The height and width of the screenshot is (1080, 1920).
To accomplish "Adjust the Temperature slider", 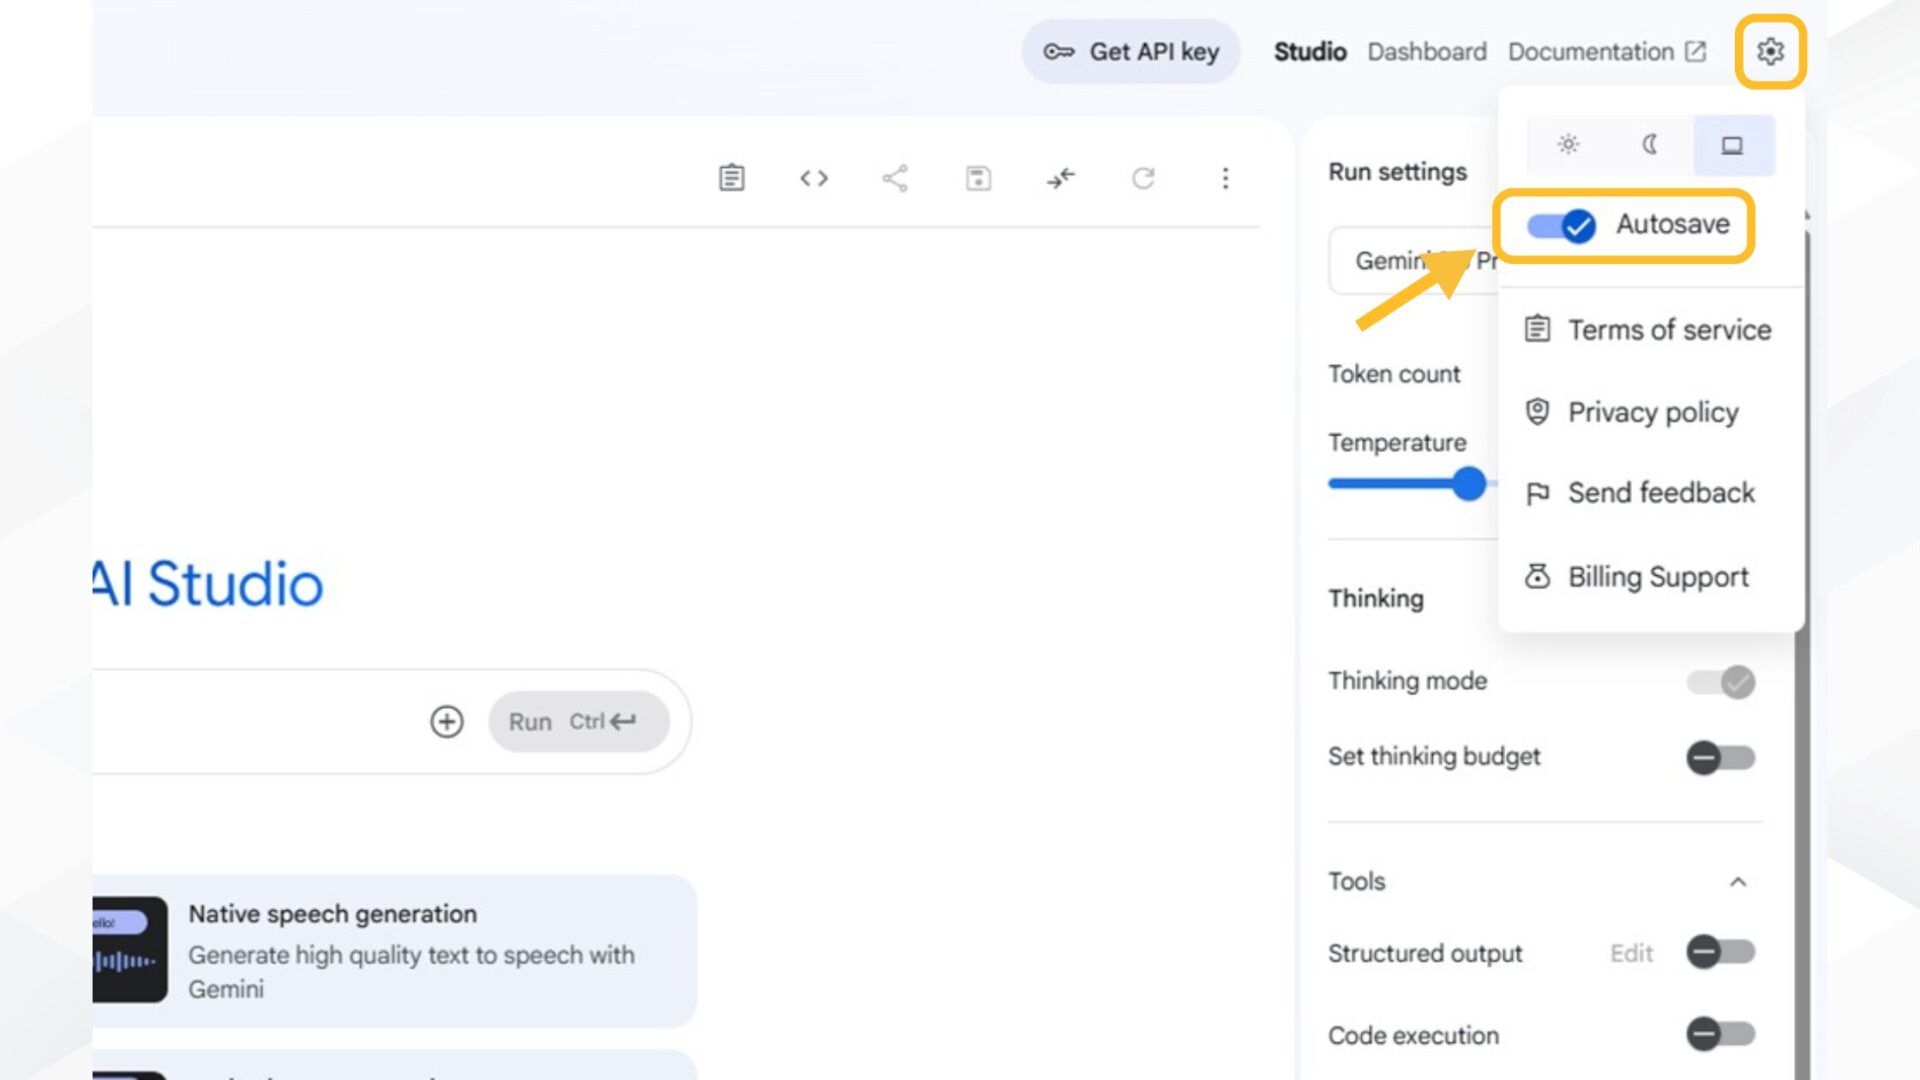I will (1469, 483).
